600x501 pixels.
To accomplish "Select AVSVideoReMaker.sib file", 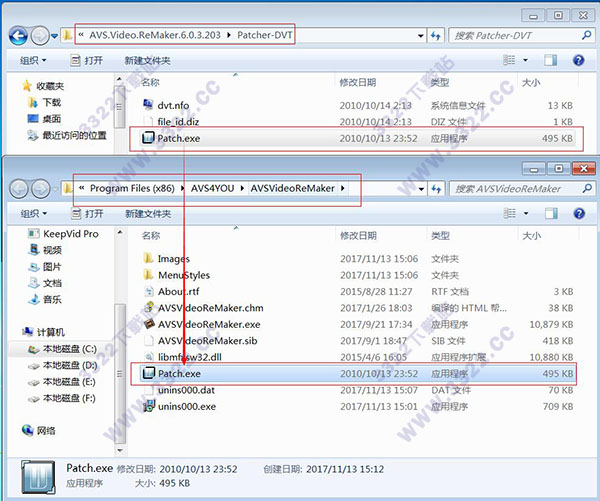I will pos(207,341).
